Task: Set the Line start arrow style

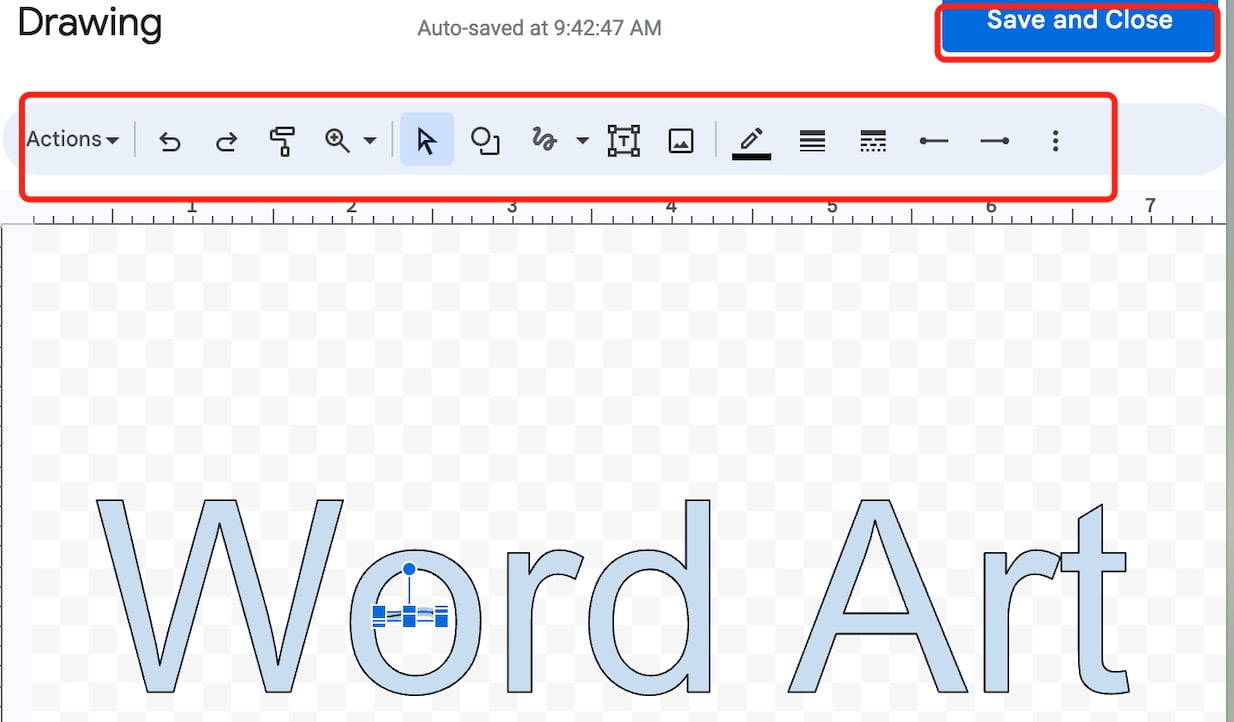Action: 934,141
